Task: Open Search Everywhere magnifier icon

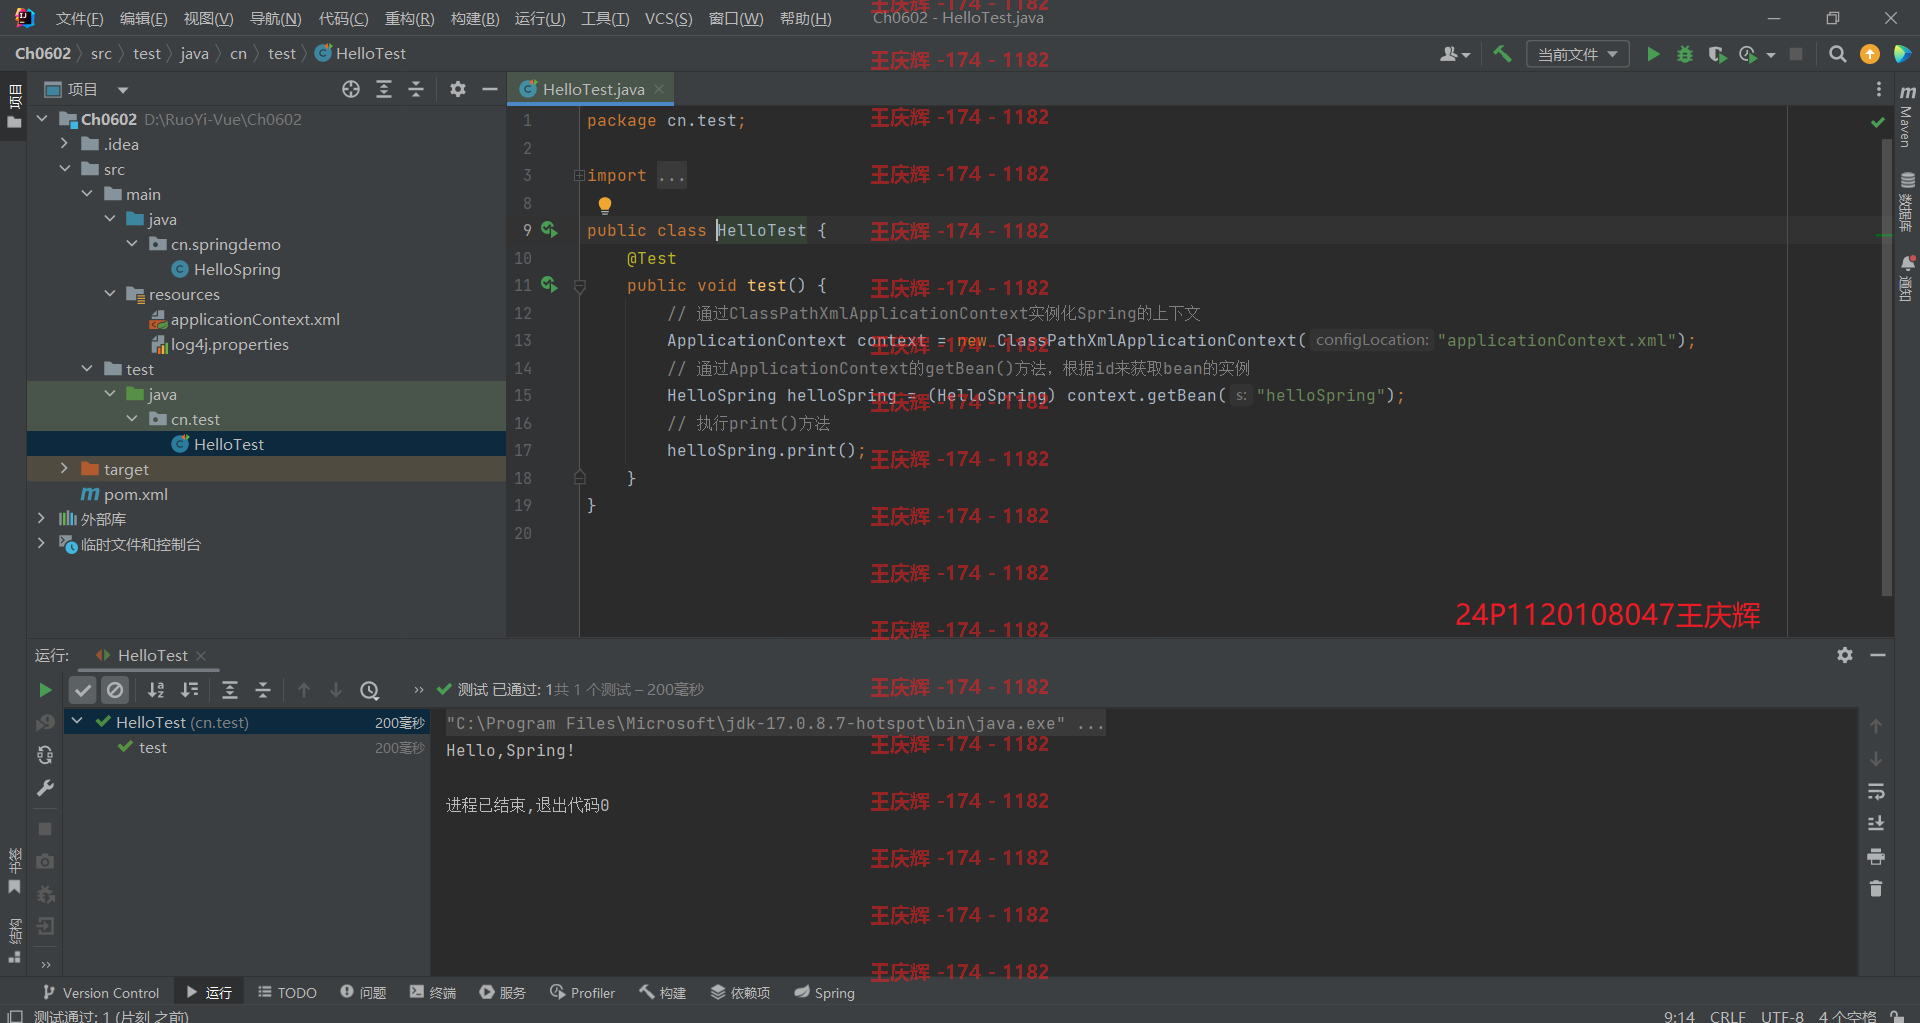Action: [1837, 54]
